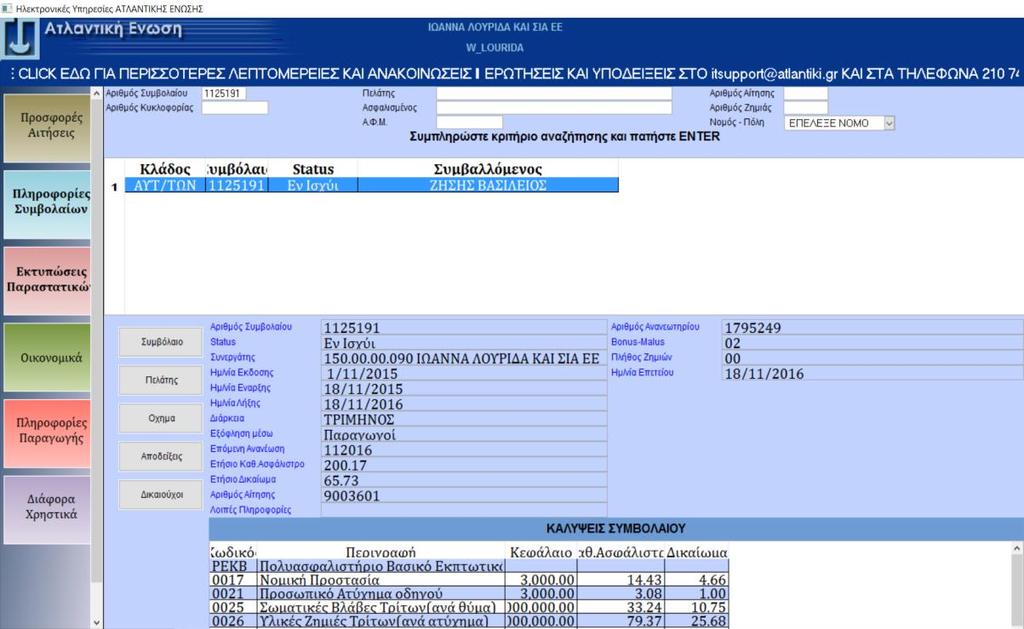Click the Πολυασφαλιστήριο Βασικό row
Screen dimensions: 1024x629
[x=469, y=566]
